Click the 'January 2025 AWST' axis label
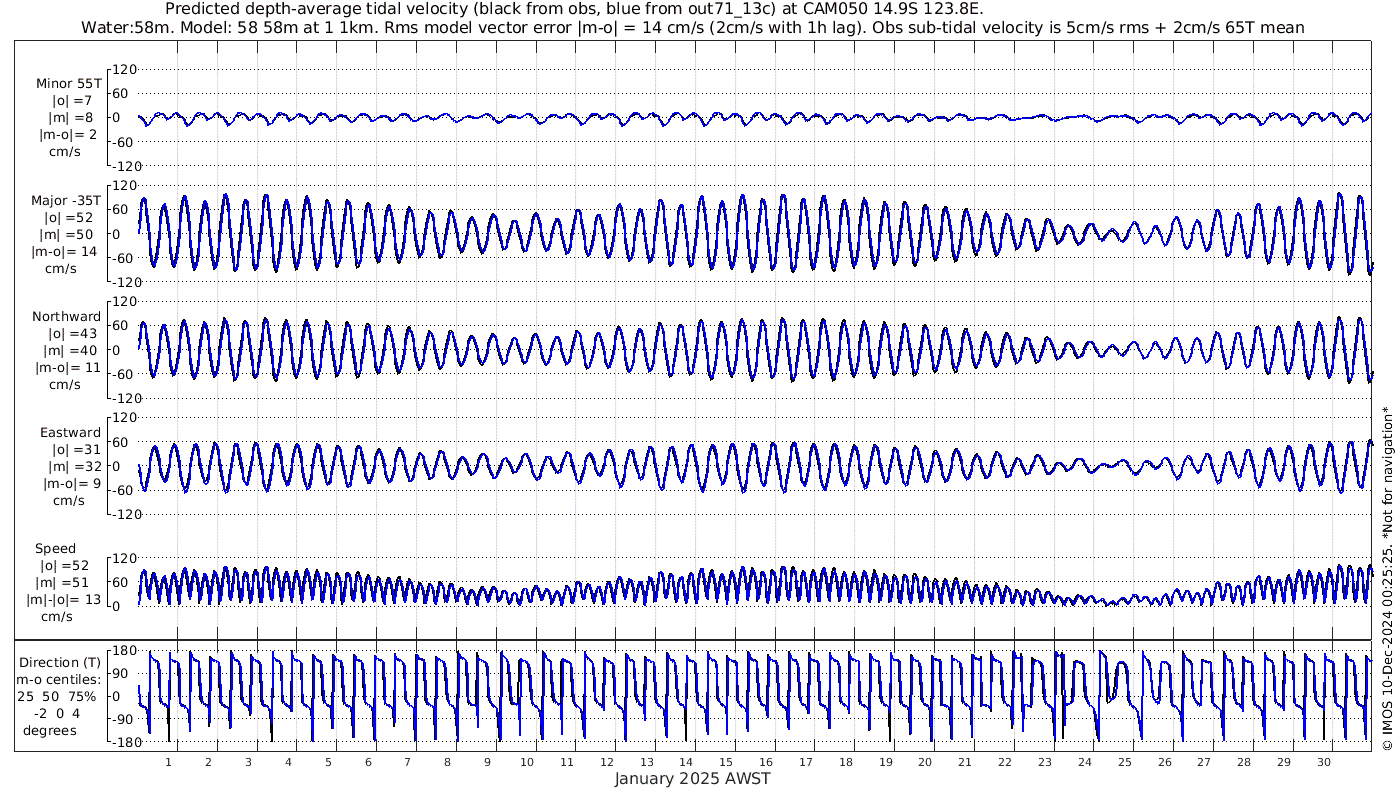Image resolution: width=1400 pixels, height=800 pixels. click(692, 779)
